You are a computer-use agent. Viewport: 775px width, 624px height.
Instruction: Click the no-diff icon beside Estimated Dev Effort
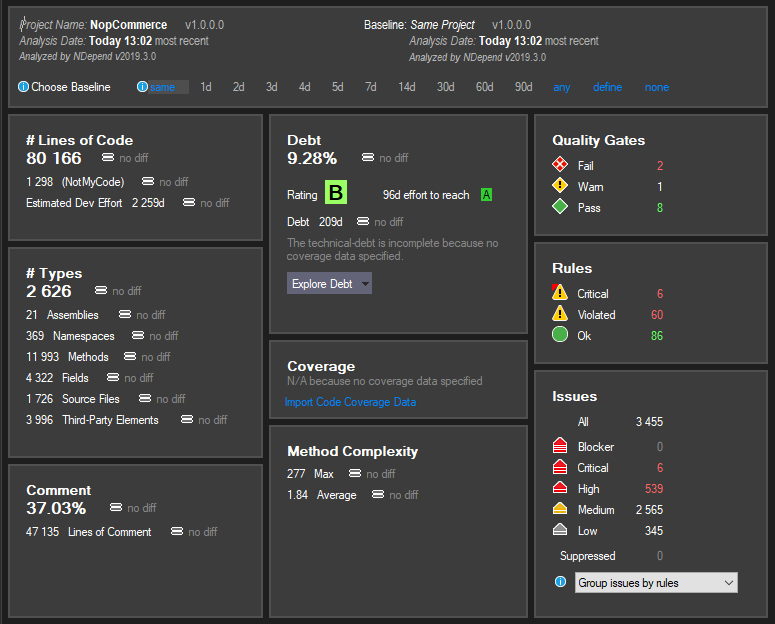pos(189,202)
